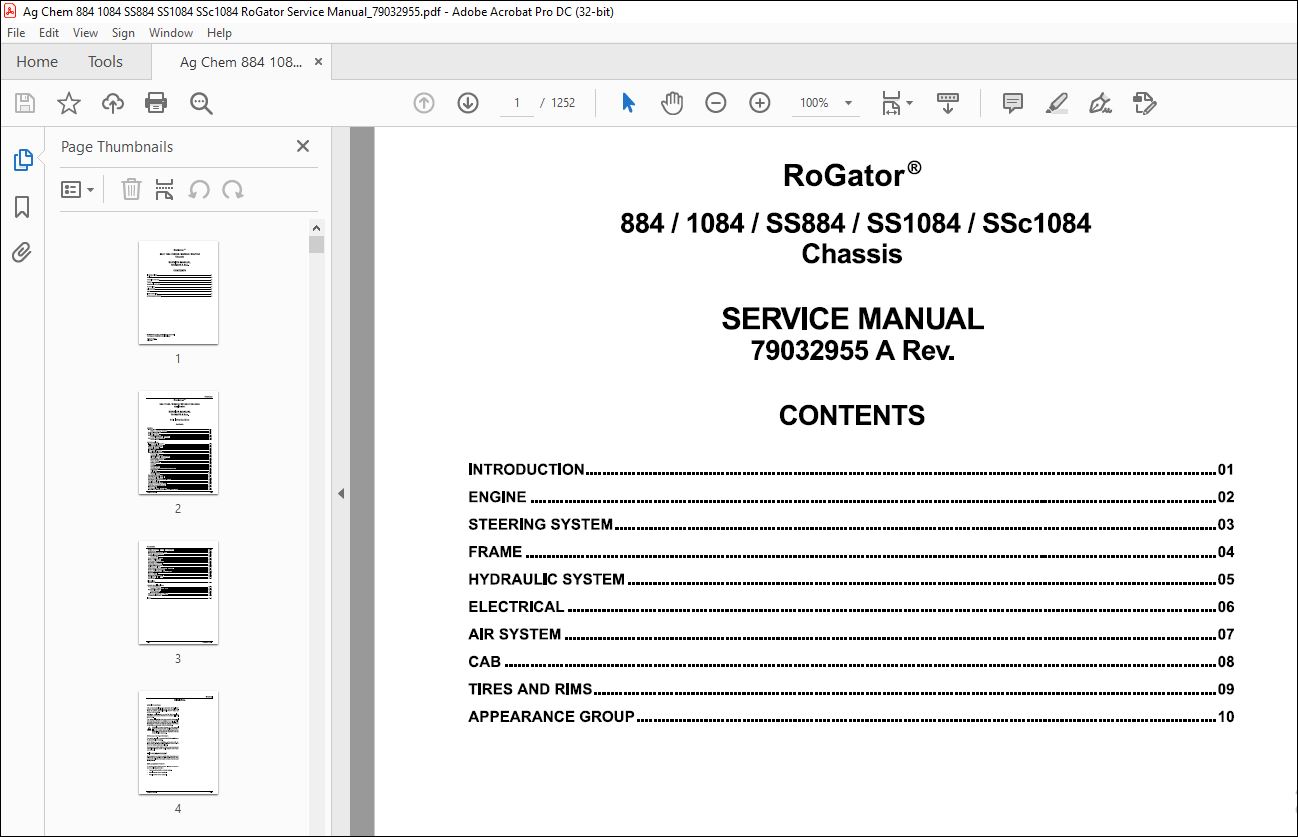This screenshot has width=1298, height=837.
Task: Select the Ag Chem 884 document tab
Action: 240,62
